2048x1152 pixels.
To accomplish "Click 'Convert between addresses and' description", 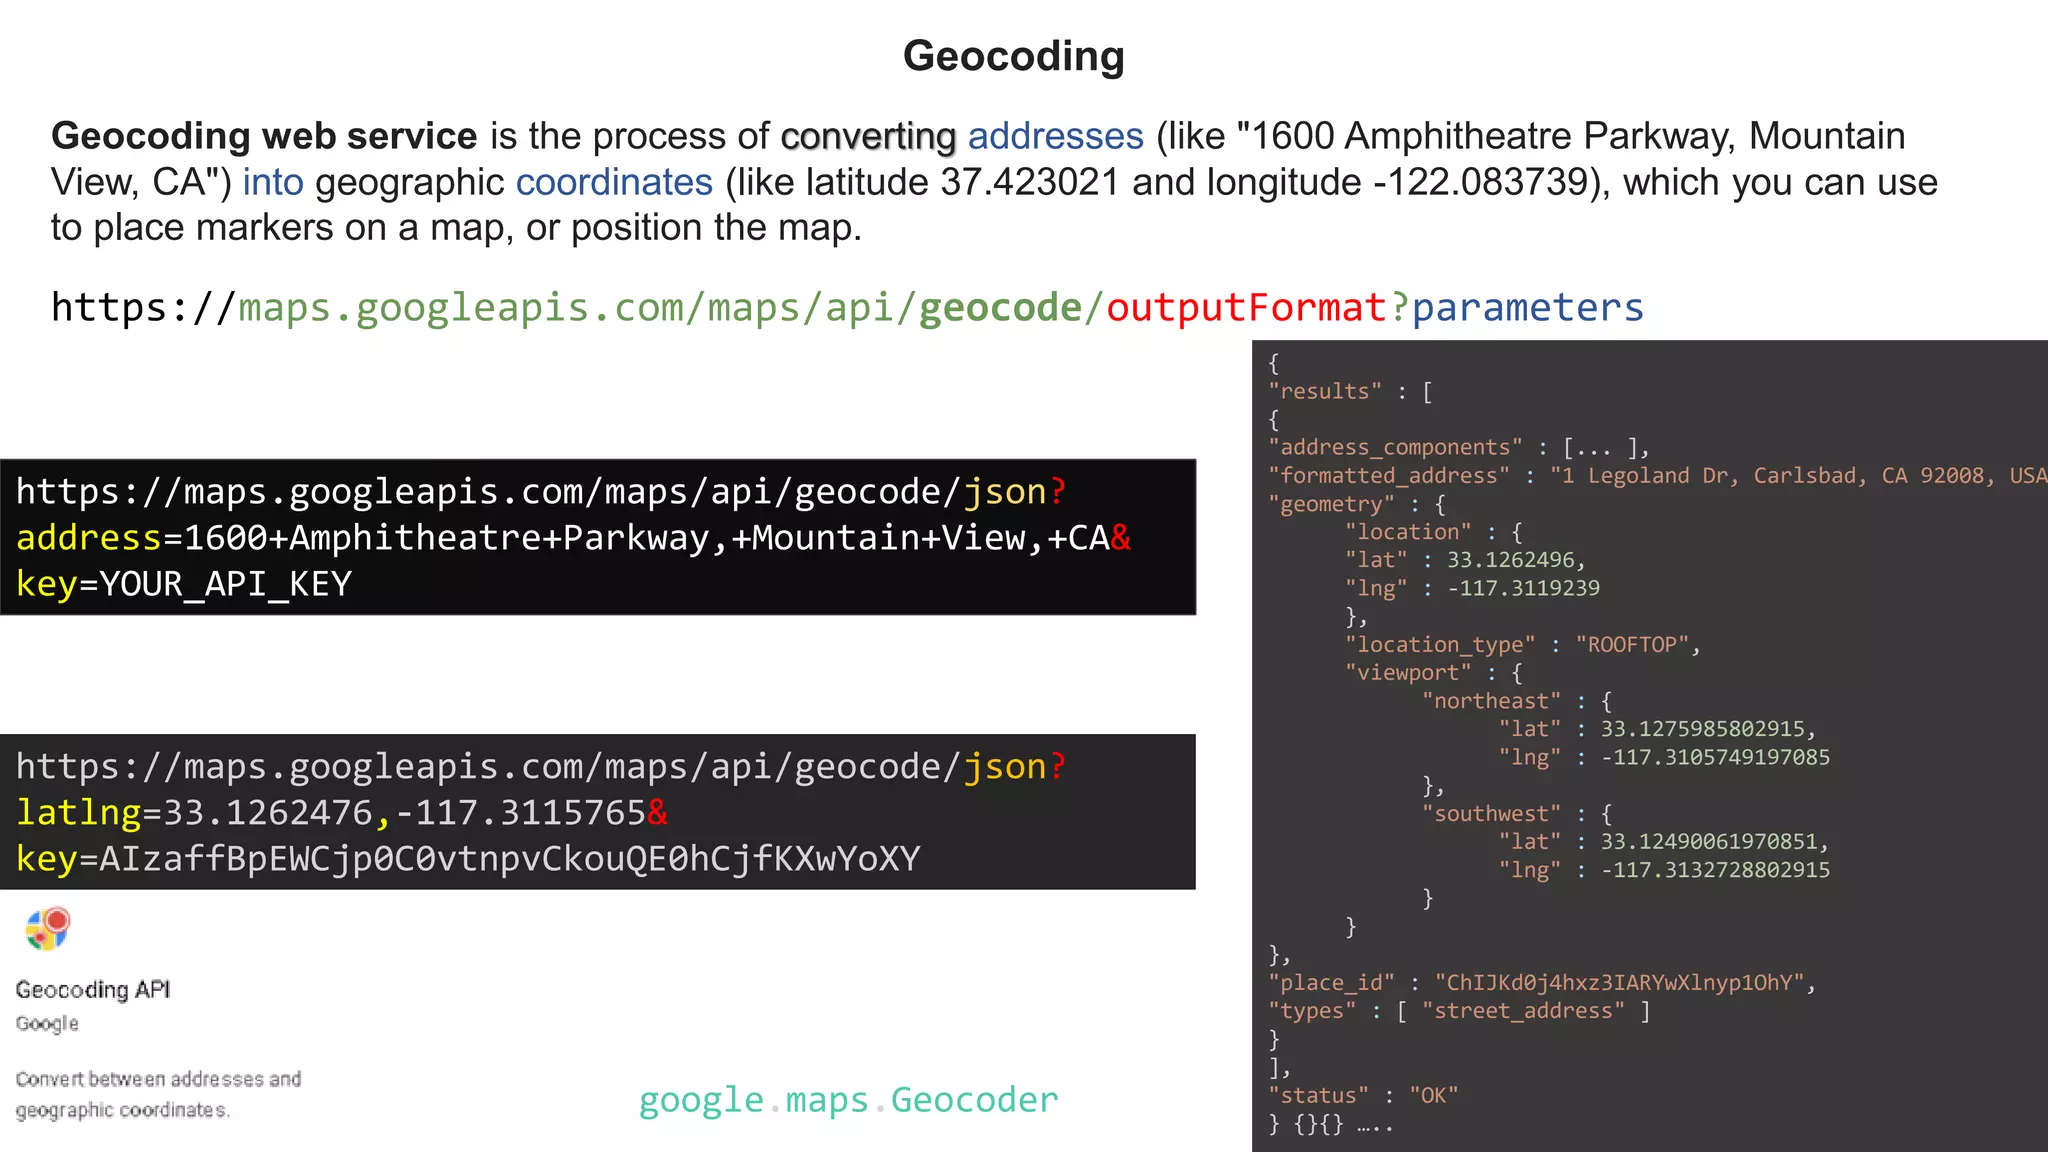I will 158,1079.
